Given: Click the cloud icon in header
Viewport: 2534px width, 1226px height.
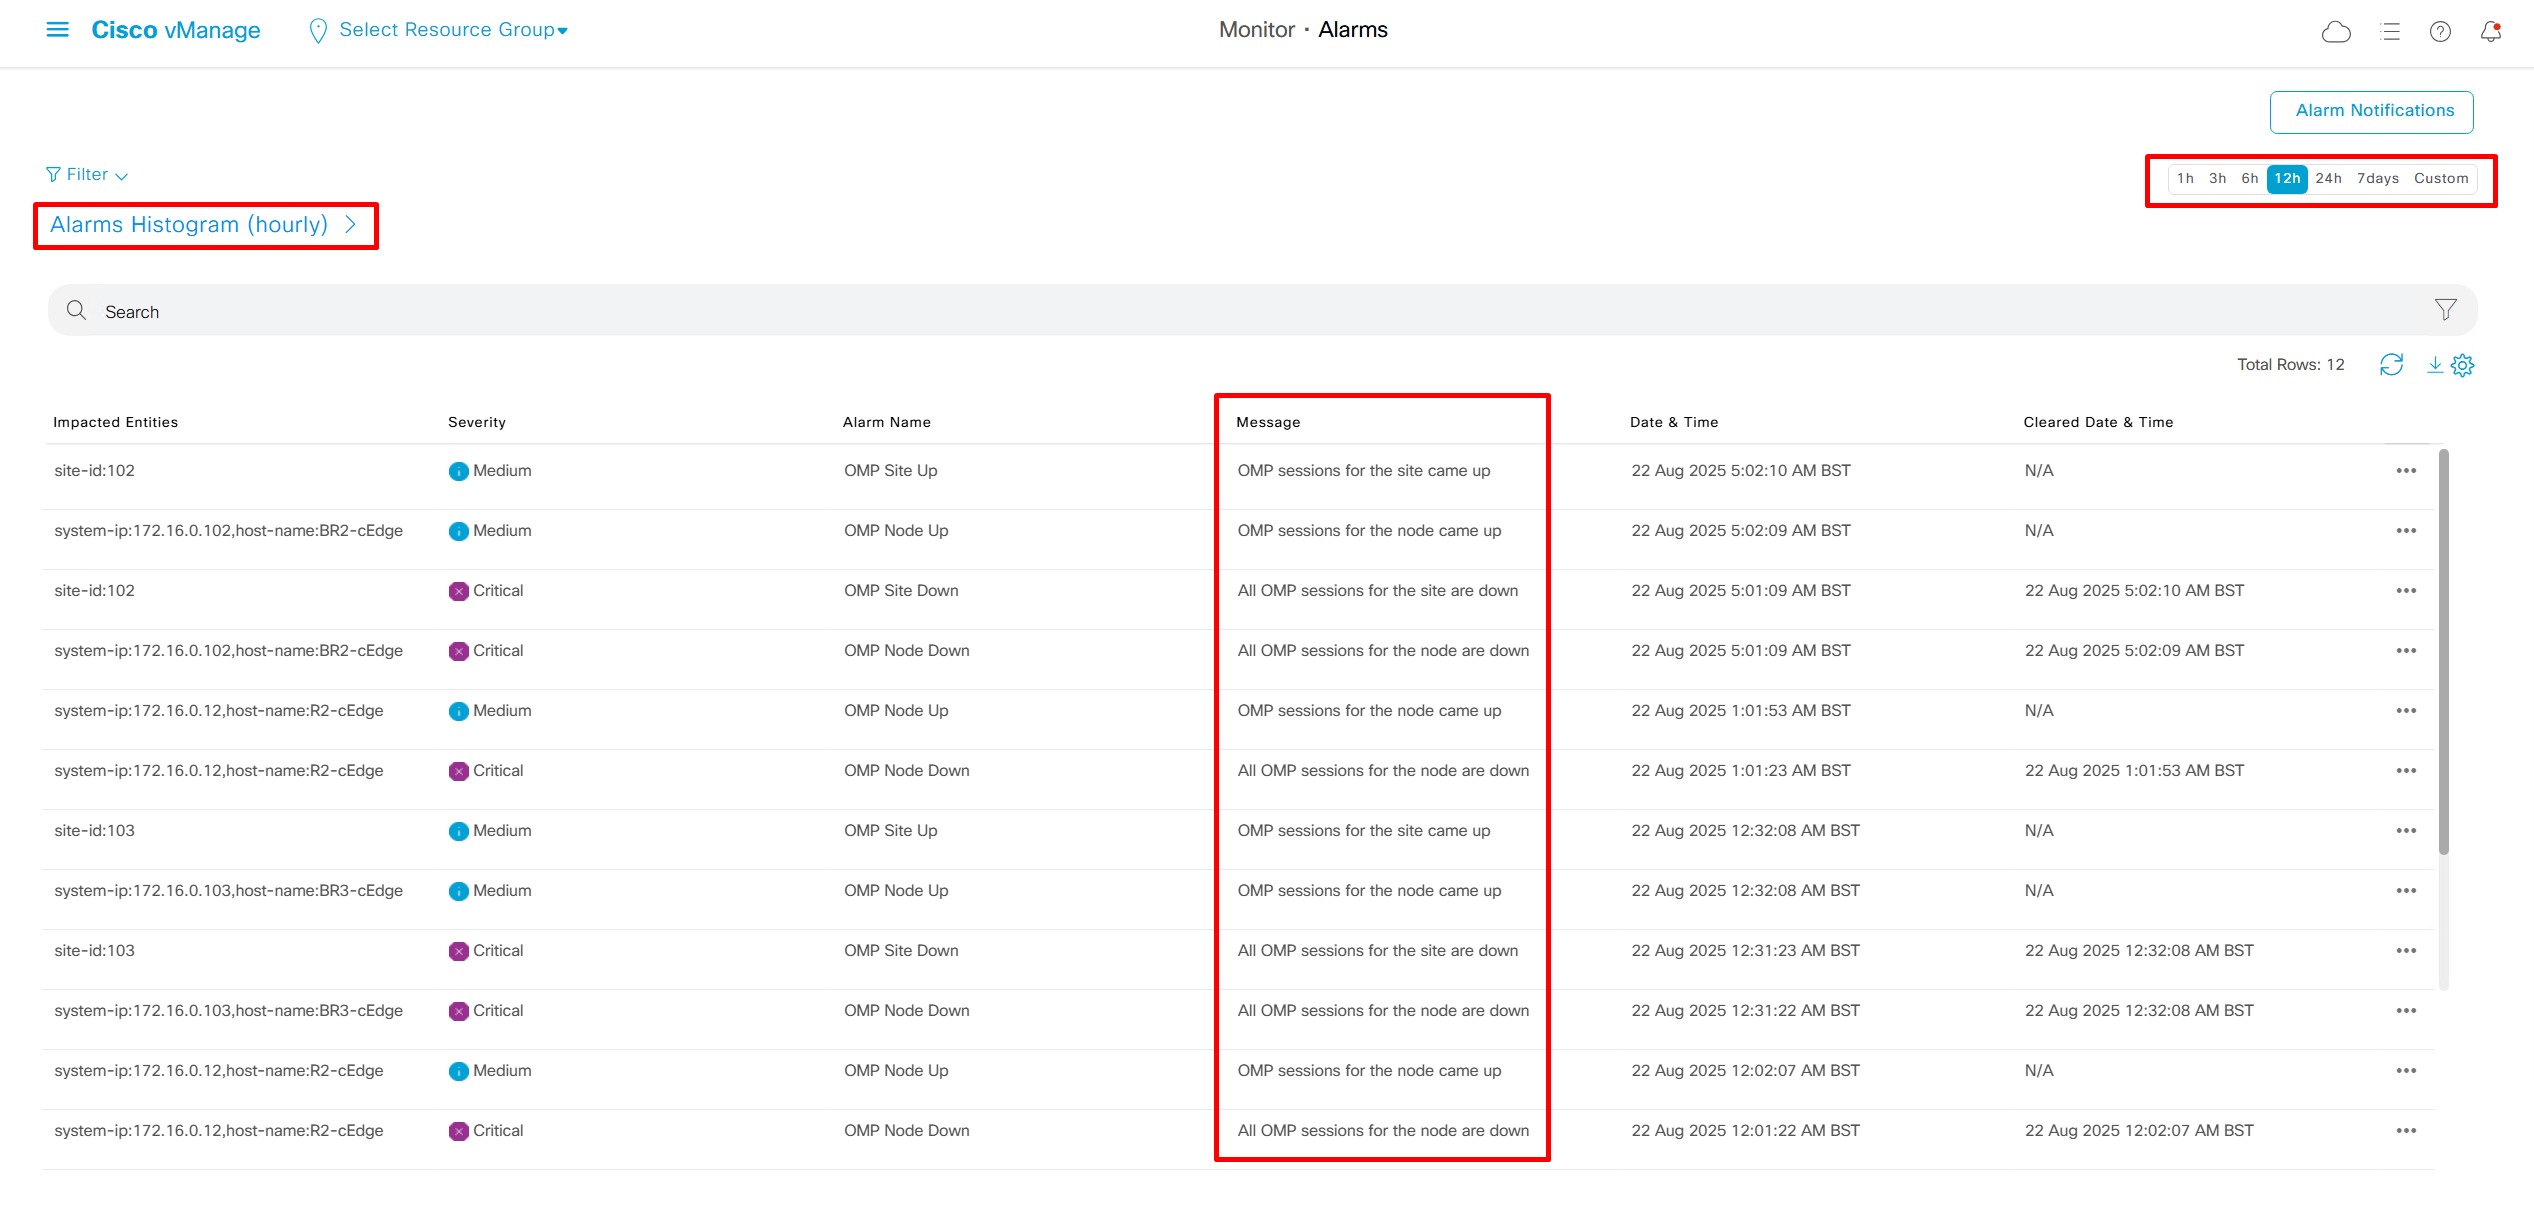Looking at the screenshot, I should [2335, 32].
